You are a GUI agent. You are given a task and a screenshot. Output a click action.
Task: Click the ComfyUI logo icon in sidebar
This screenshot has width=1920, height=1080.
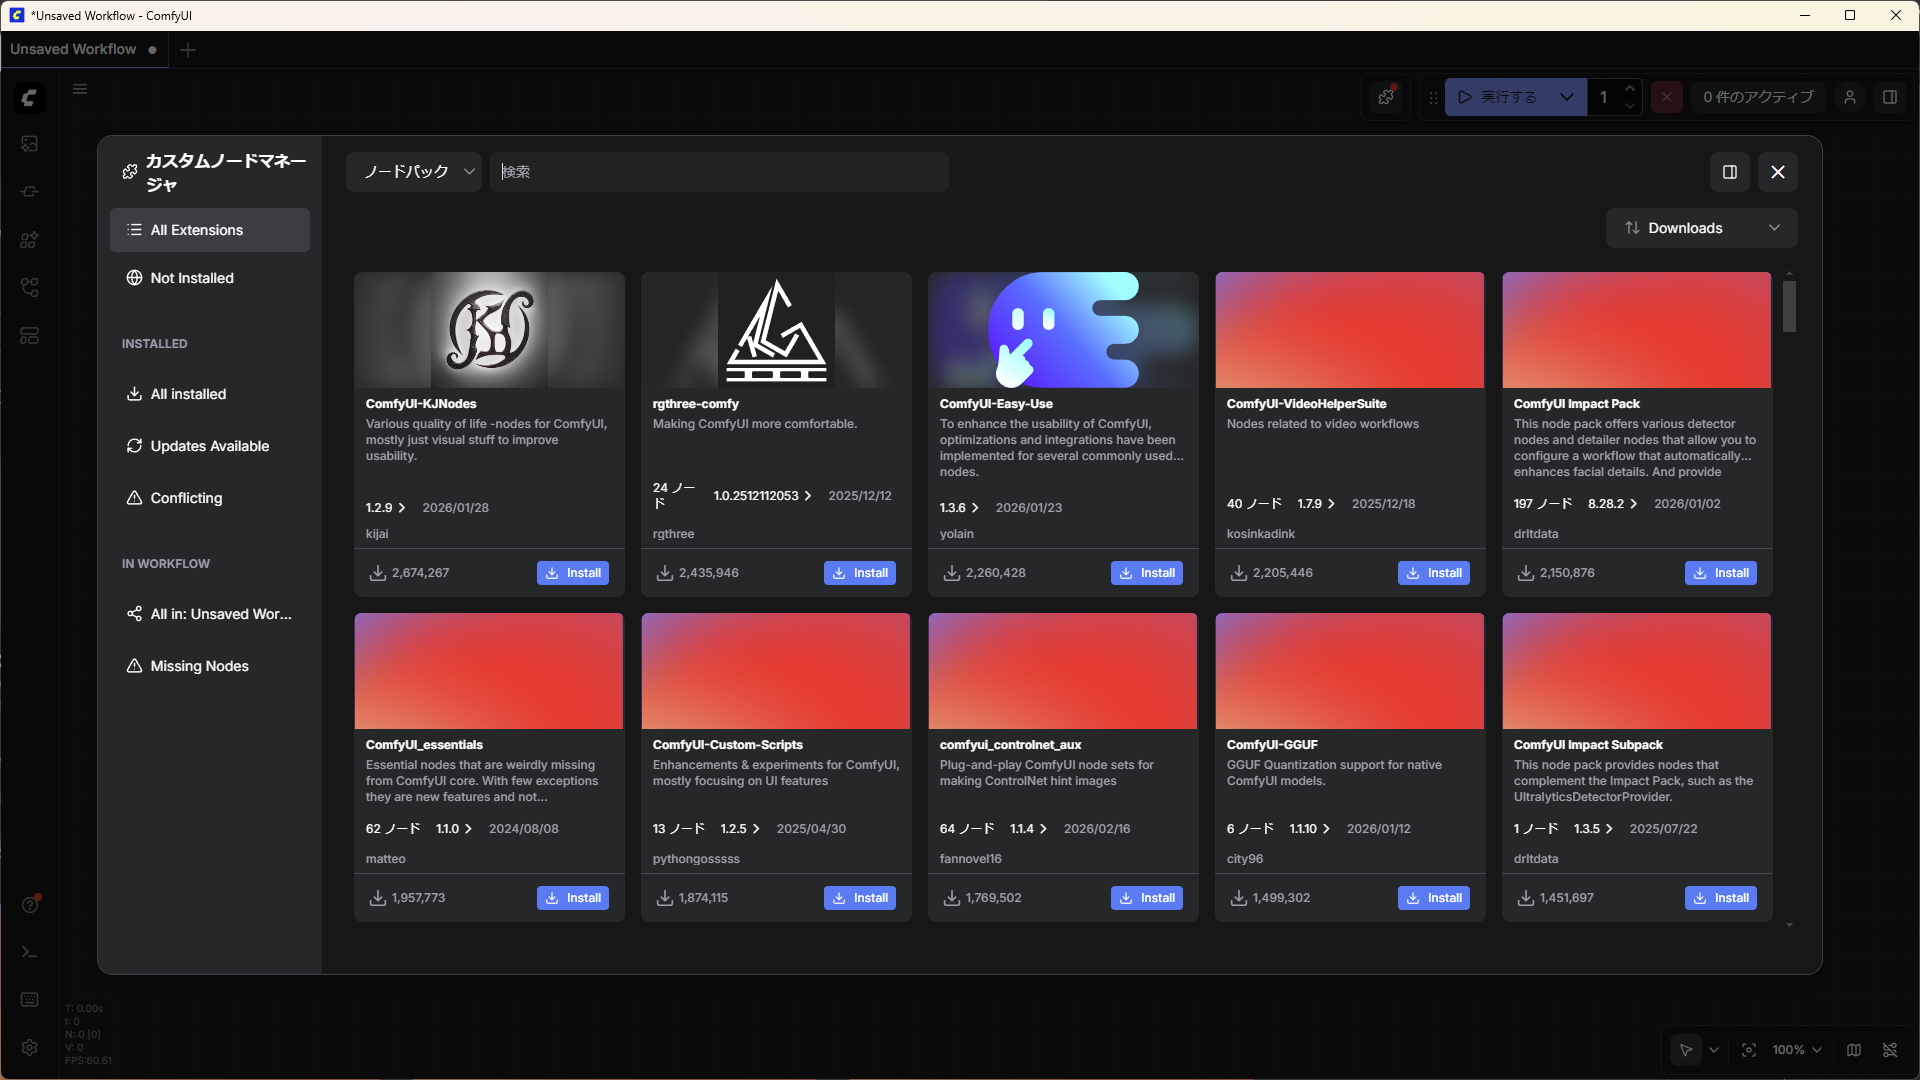(x=29, y=97)
